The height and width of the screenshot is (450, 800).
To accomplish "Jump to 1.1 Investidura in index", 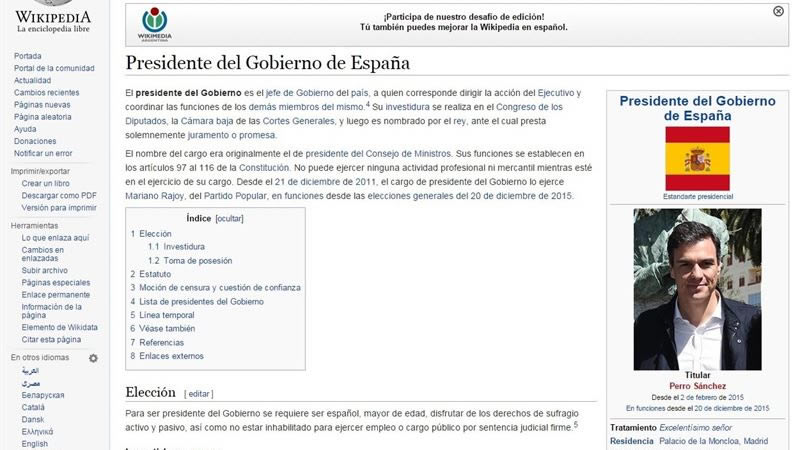I will click(177, 247).
